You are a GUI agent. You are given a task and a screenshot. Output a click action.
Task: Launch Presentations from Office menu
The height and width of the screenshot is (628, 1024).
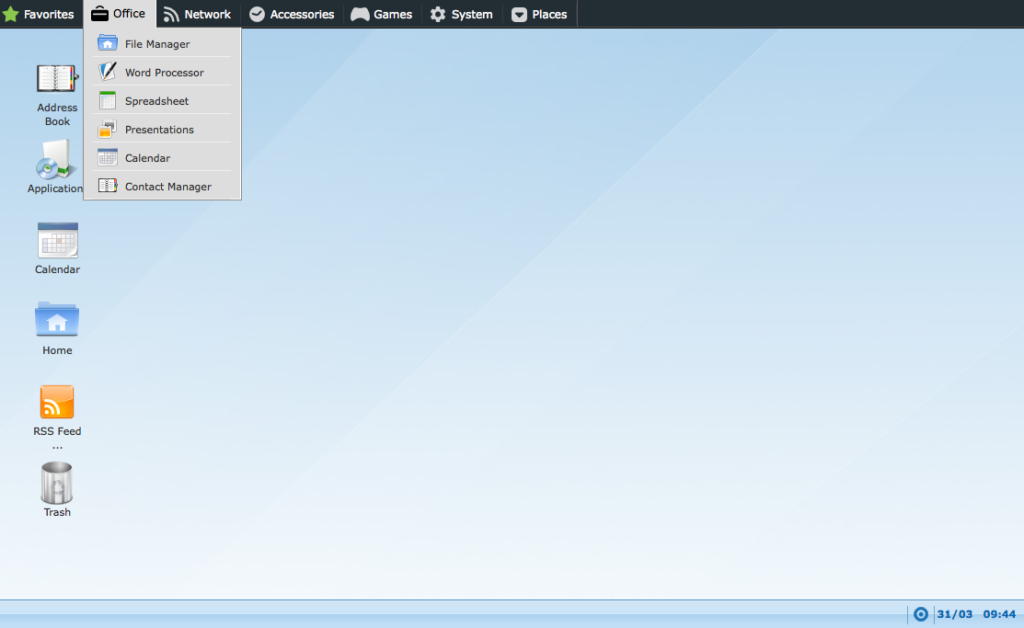point(163,129)
